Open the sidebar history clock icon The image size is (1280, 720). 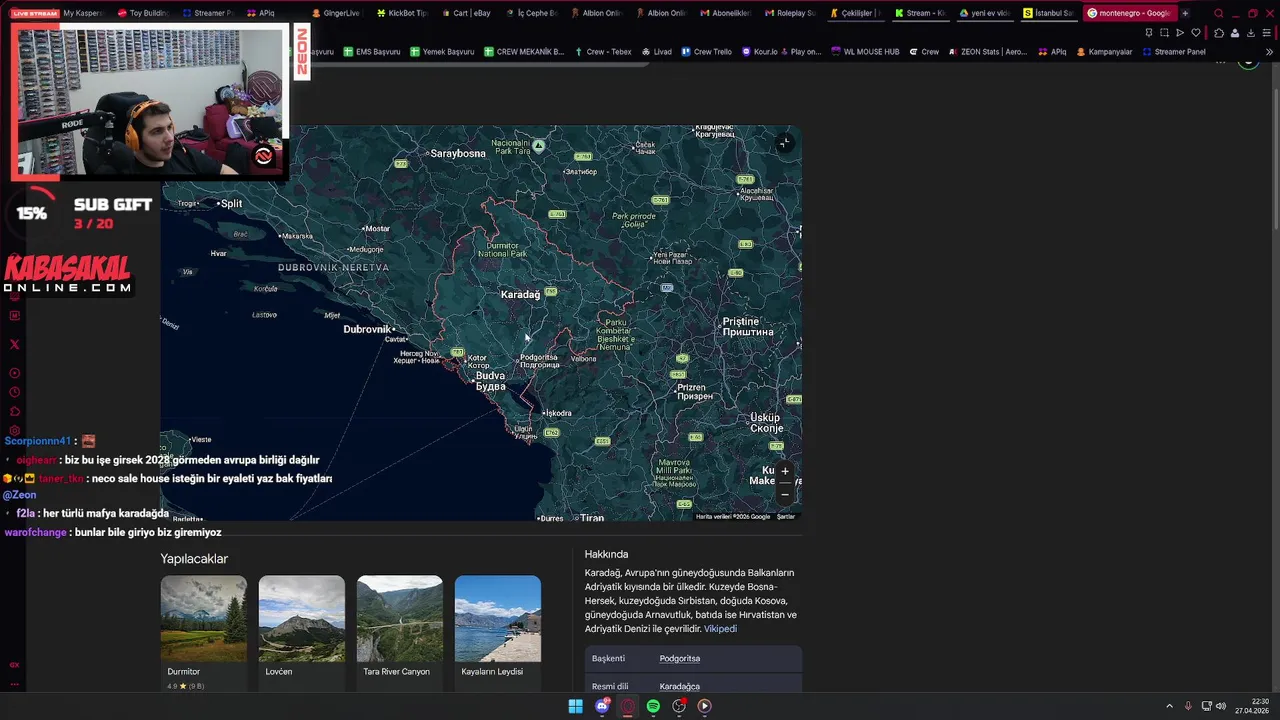(x=14, y=392)
